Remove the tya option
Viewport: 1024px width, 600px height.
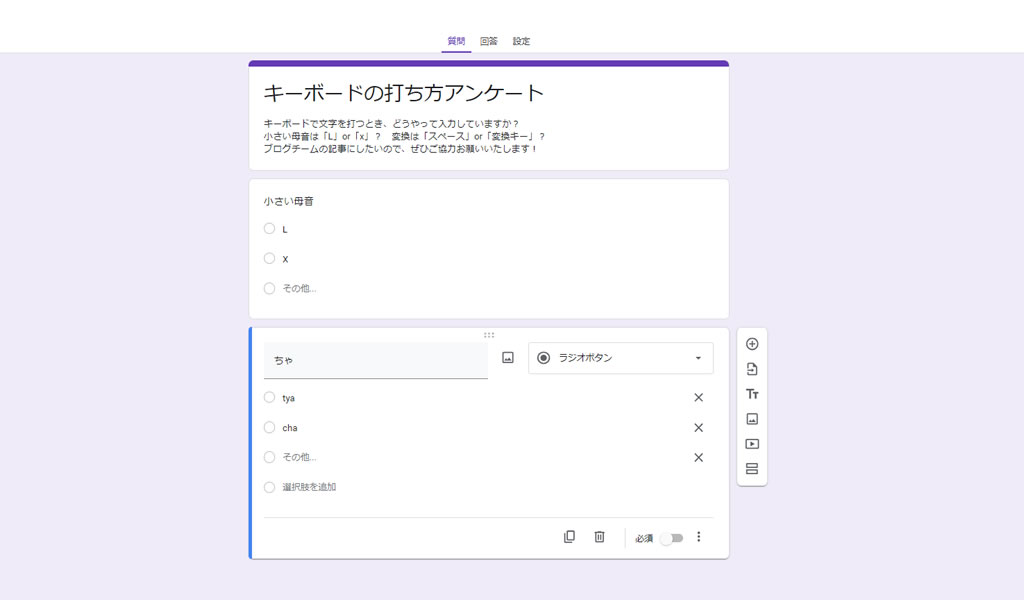coord(698,398)
